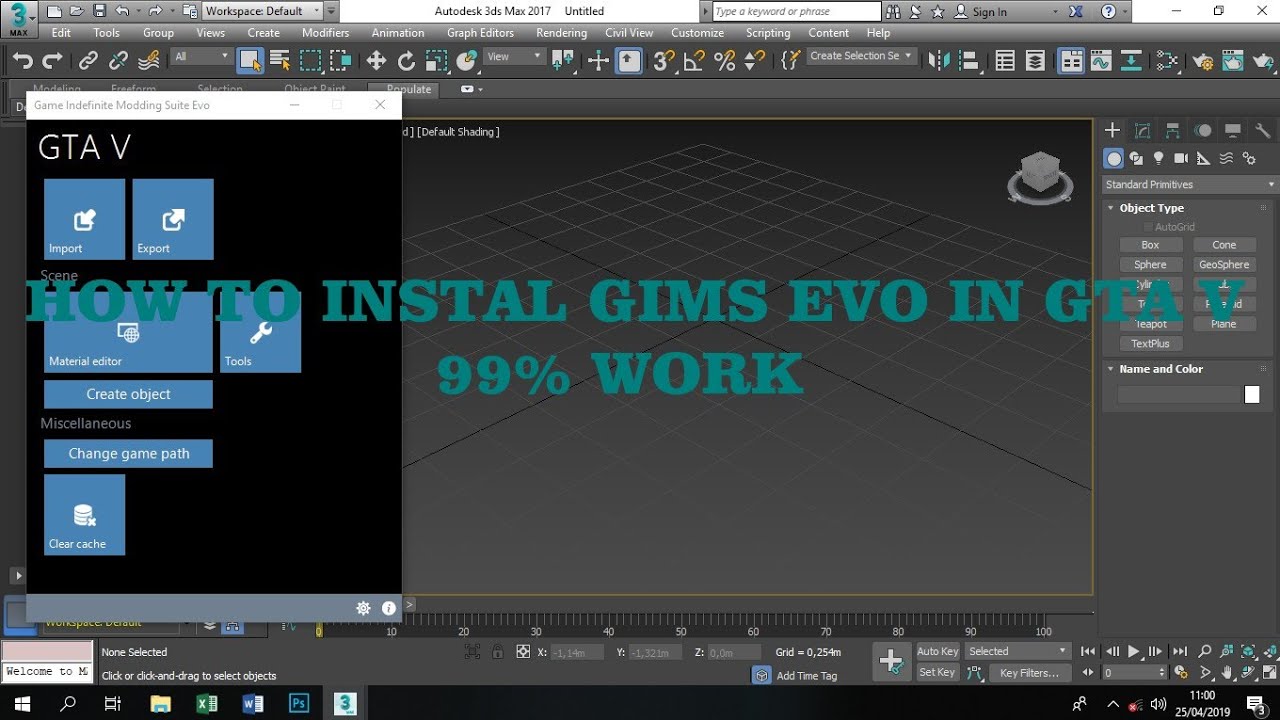Select the Select and Move tool
The width and height of the screenshot is (1280, 720).
coord(376,61)
